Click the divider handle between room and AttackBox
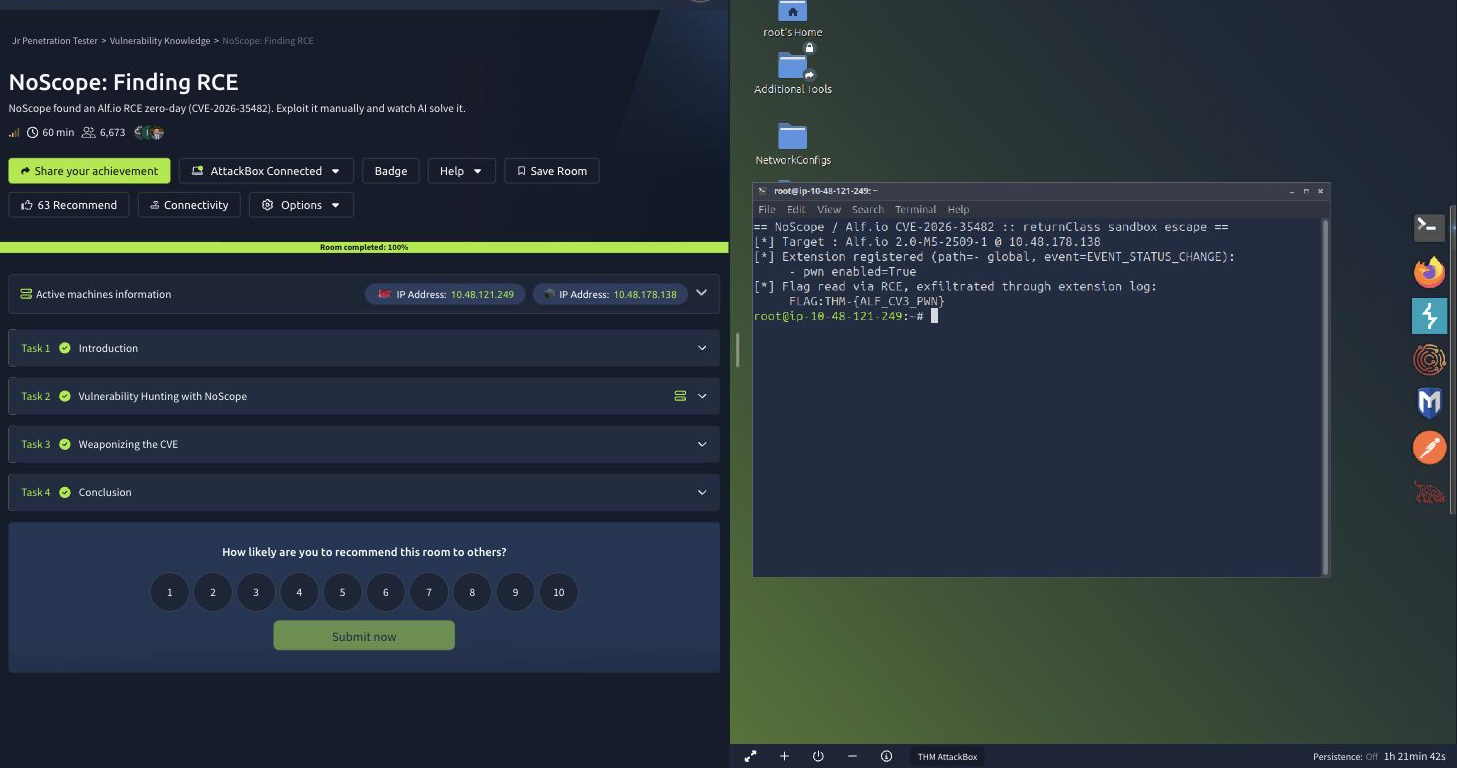Screen dimensions: 1457x768 (x=737, y=349)
